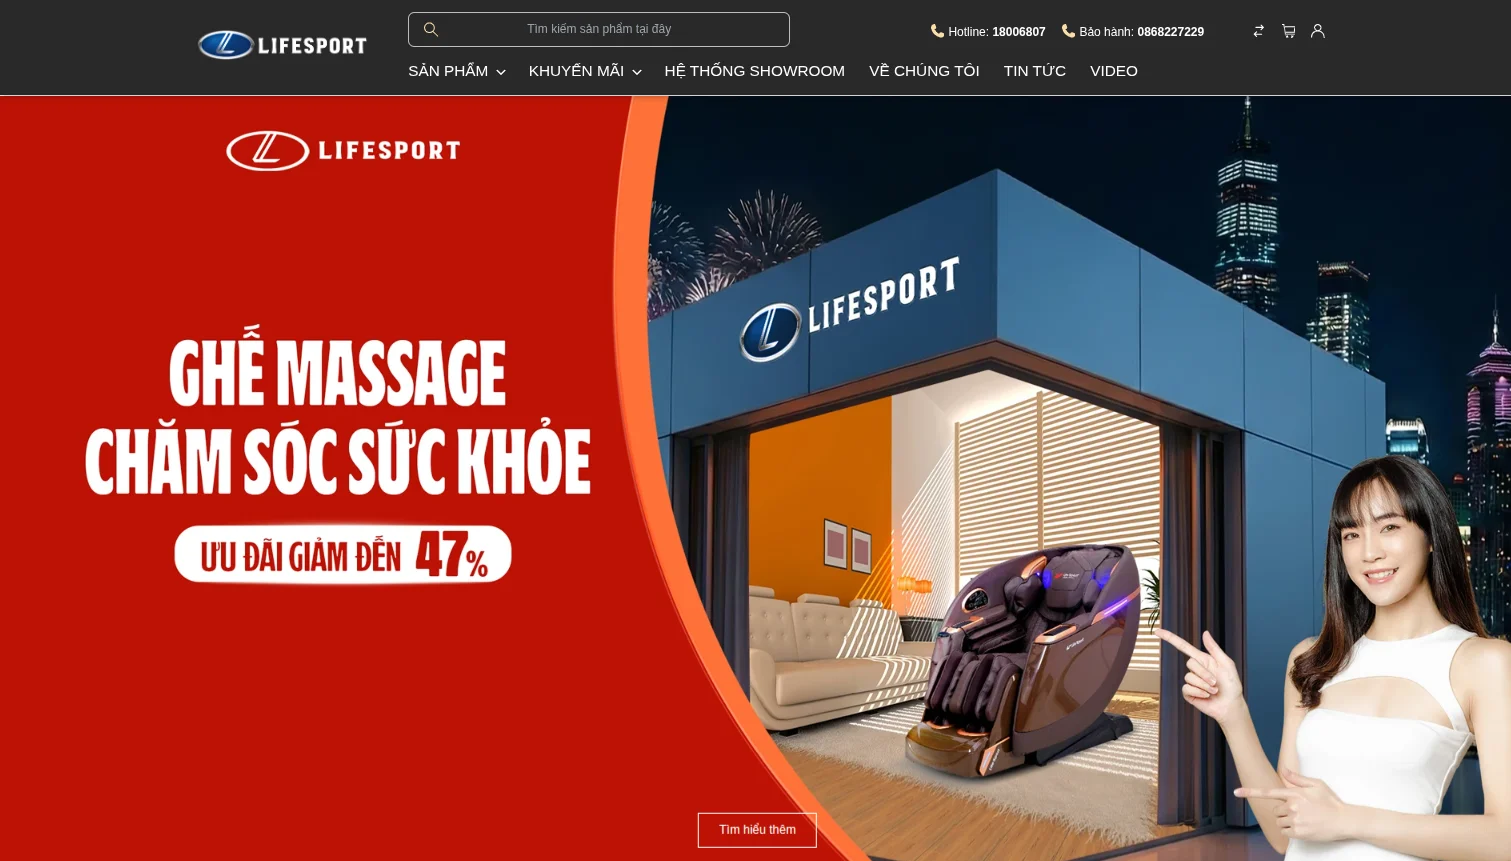The height and width of the screenshot is (861, 1511).
Task: Open the VIDEO menu item
Action: tap(1113, 70)
